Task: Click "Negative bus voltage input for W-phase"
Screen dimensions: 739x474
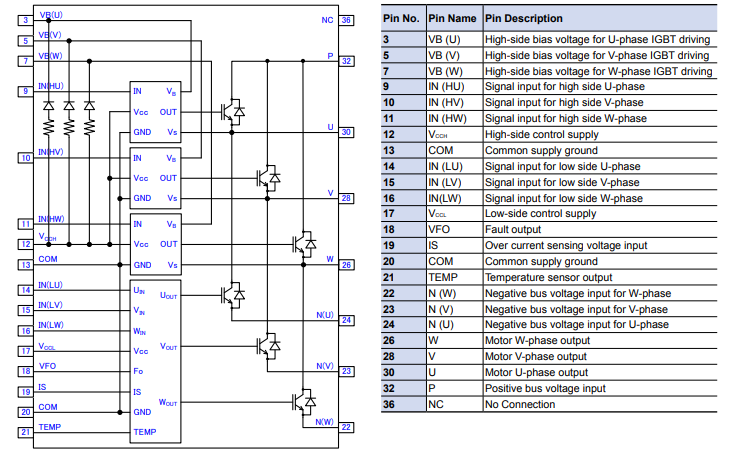Action: point(578,294)
